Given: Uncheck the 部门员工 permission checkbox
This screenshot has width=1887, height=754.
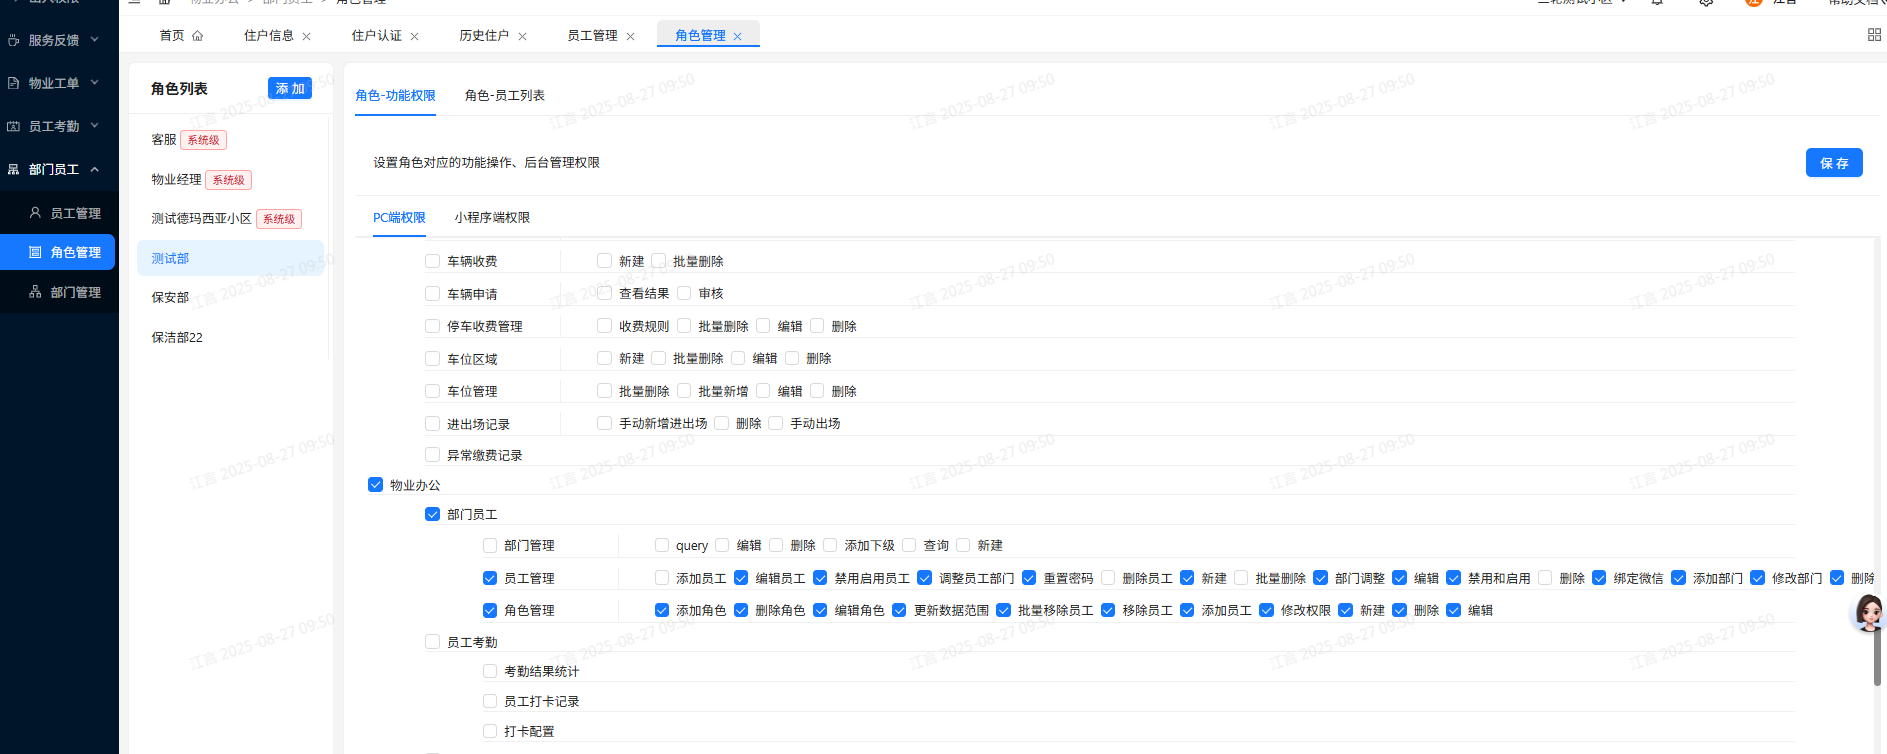Looking at the screenshot, I should pyautogui.click(x=432, y=514).
